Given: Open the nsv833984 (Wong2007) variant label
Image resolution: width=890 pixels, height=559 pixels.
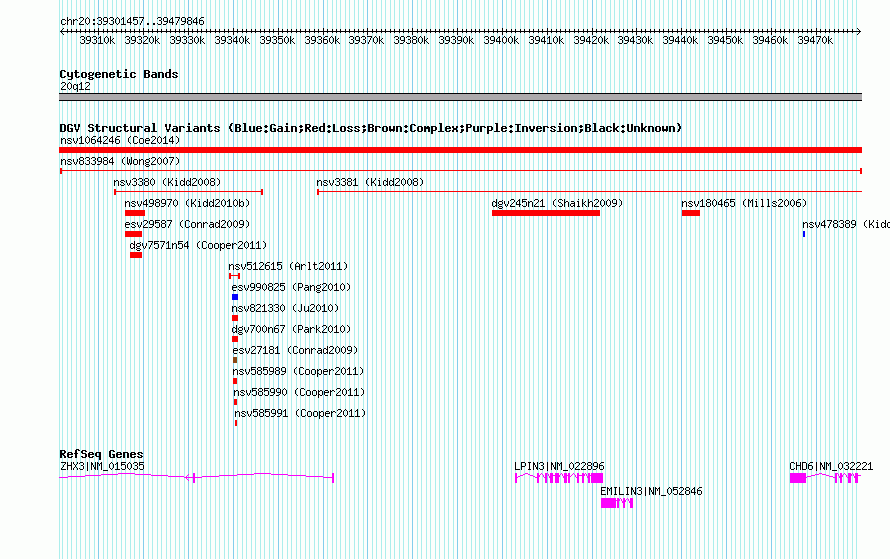Looking at the screenshot, I should pyautogui.click(x=120, y=161).
